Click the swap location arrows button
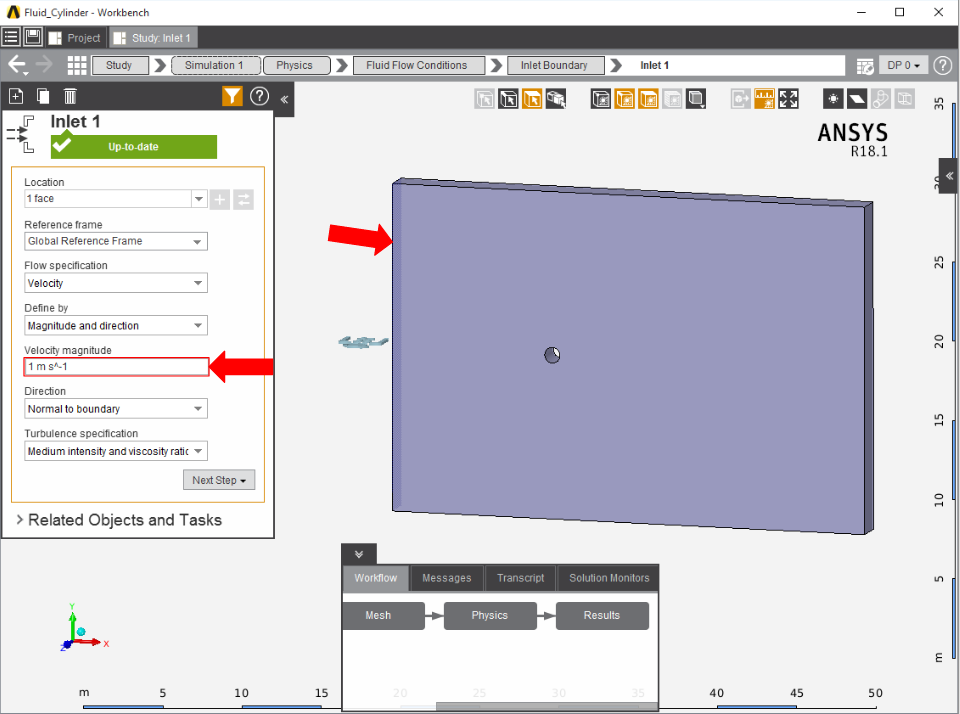Screen dimensions: 960x714 tap(243, 199)
